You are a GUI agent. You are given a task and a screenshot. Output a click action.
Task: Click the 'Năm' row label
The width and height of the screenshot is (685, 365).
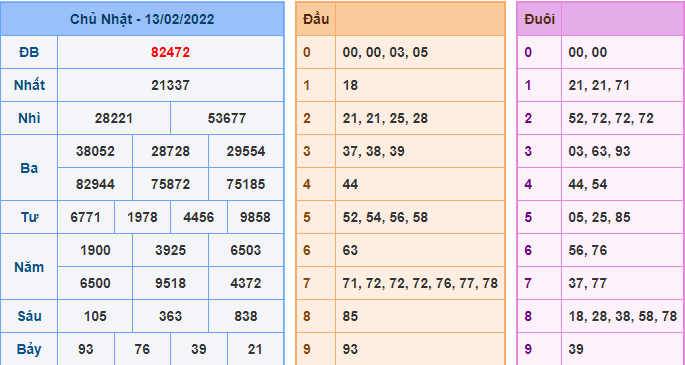pos(29,267)
